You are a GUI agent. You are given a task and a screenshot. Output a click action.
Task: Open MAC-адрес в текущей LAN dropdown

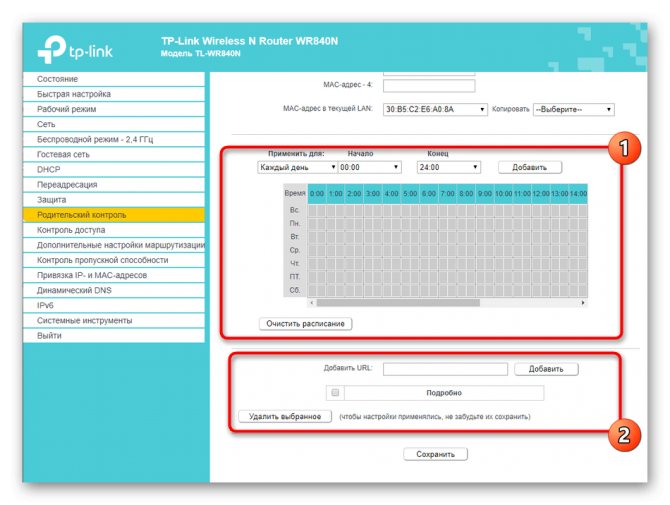click(435, 109)
